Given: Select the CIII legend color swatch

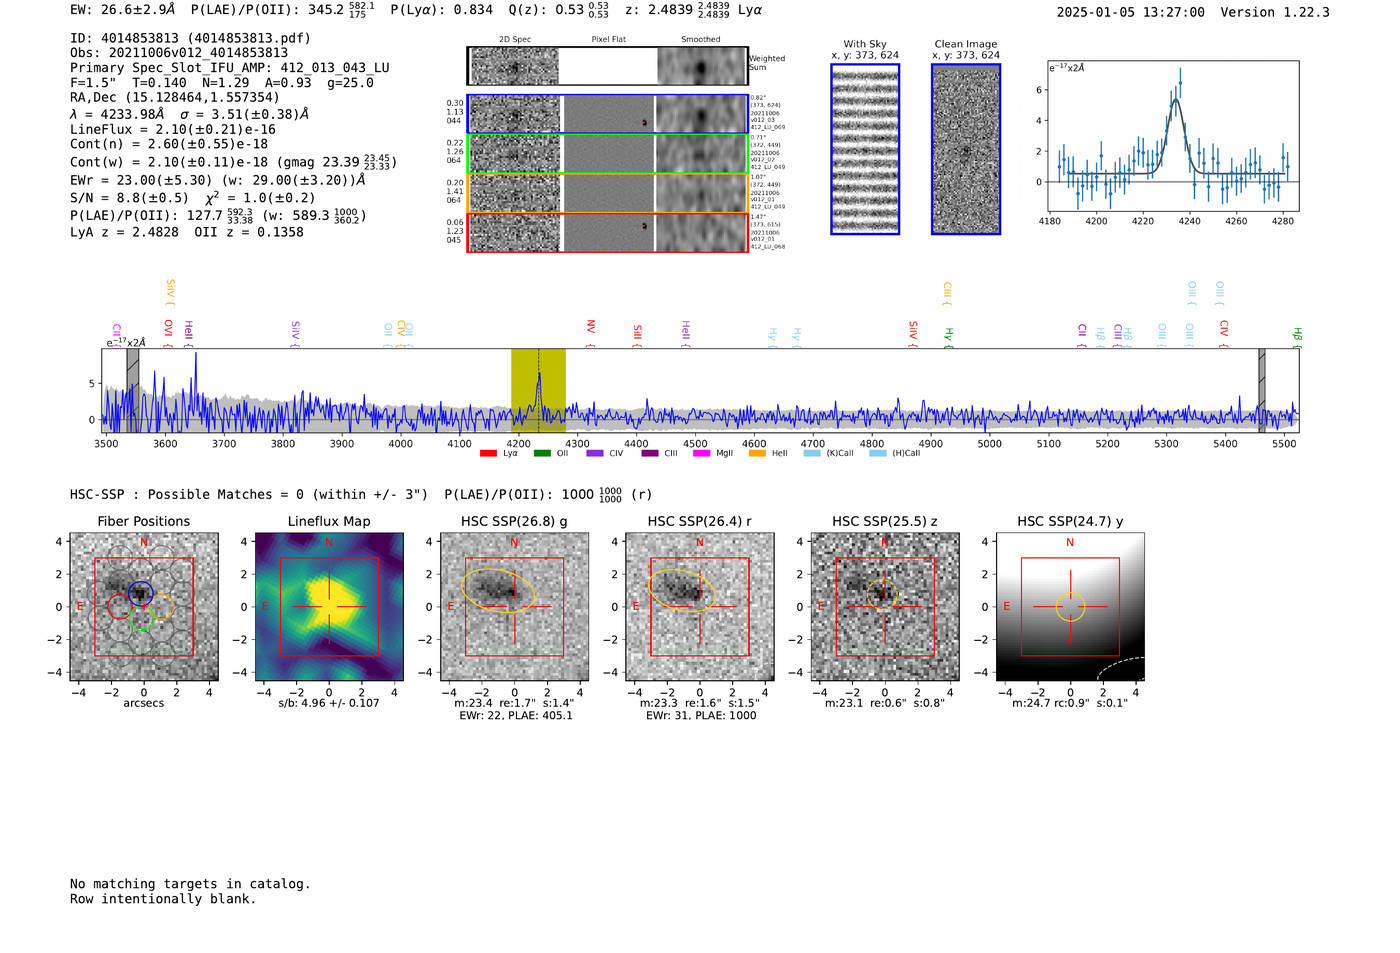Looking at the screenshot, I should pyautogui.click(x=650, y=454).
